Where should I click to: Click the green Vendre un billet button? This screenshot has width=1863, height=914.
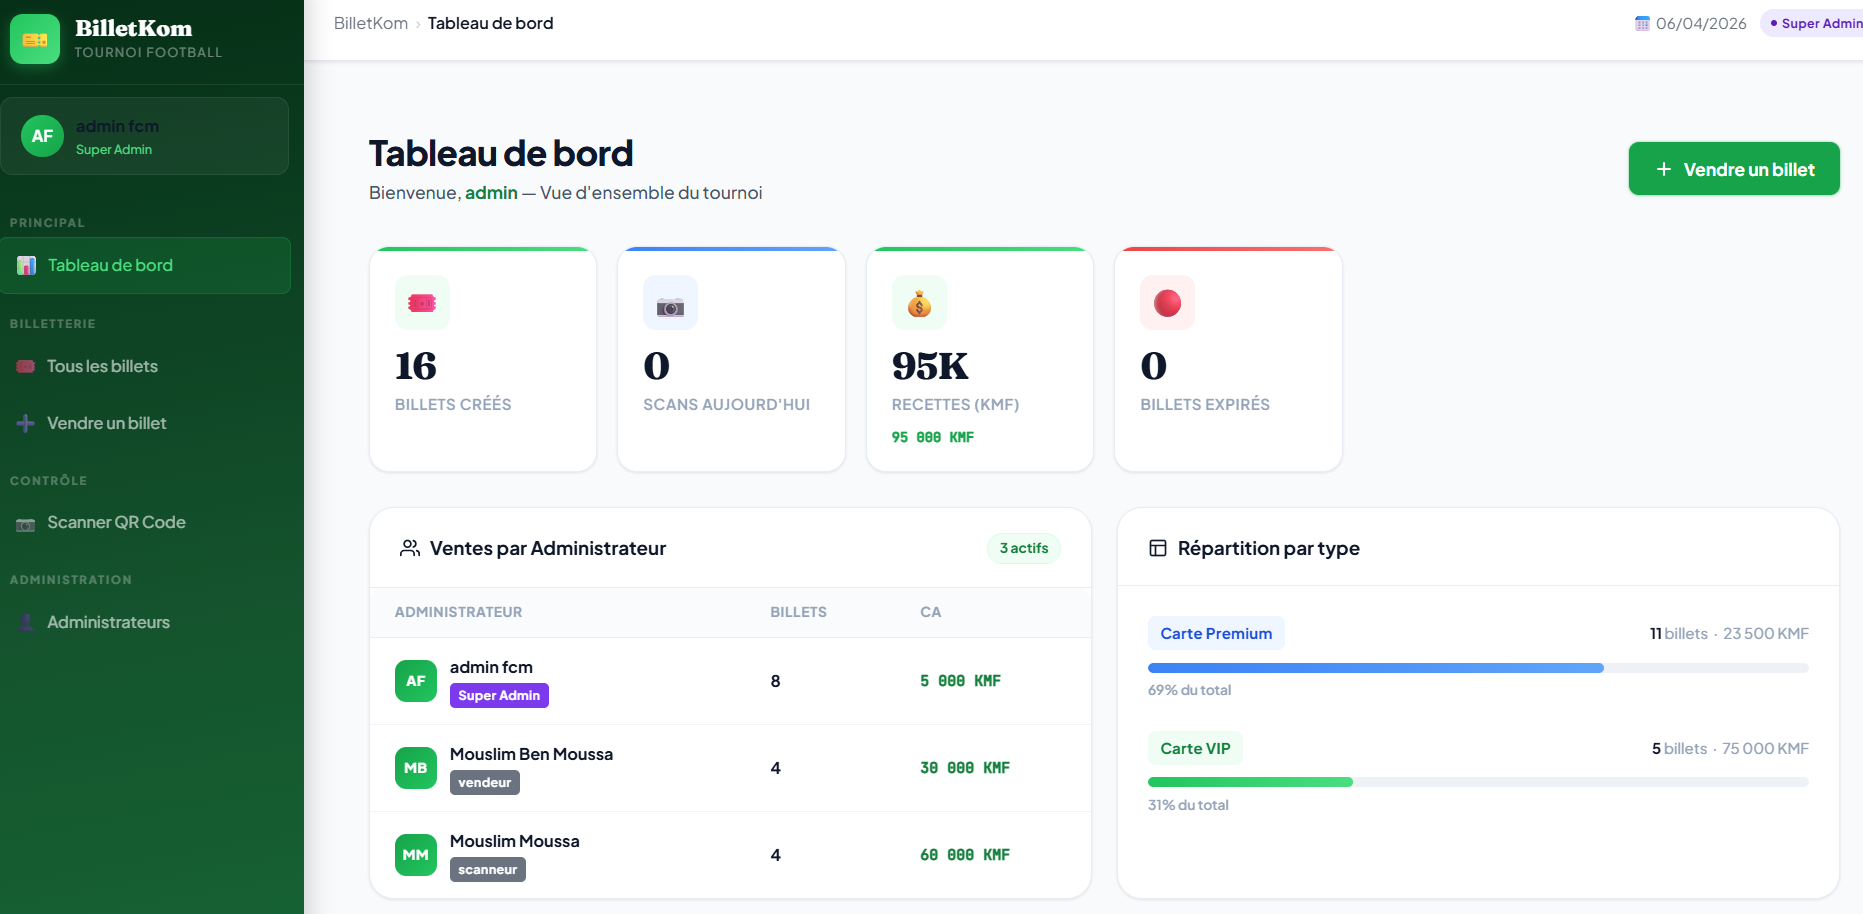click(1734, 169)
